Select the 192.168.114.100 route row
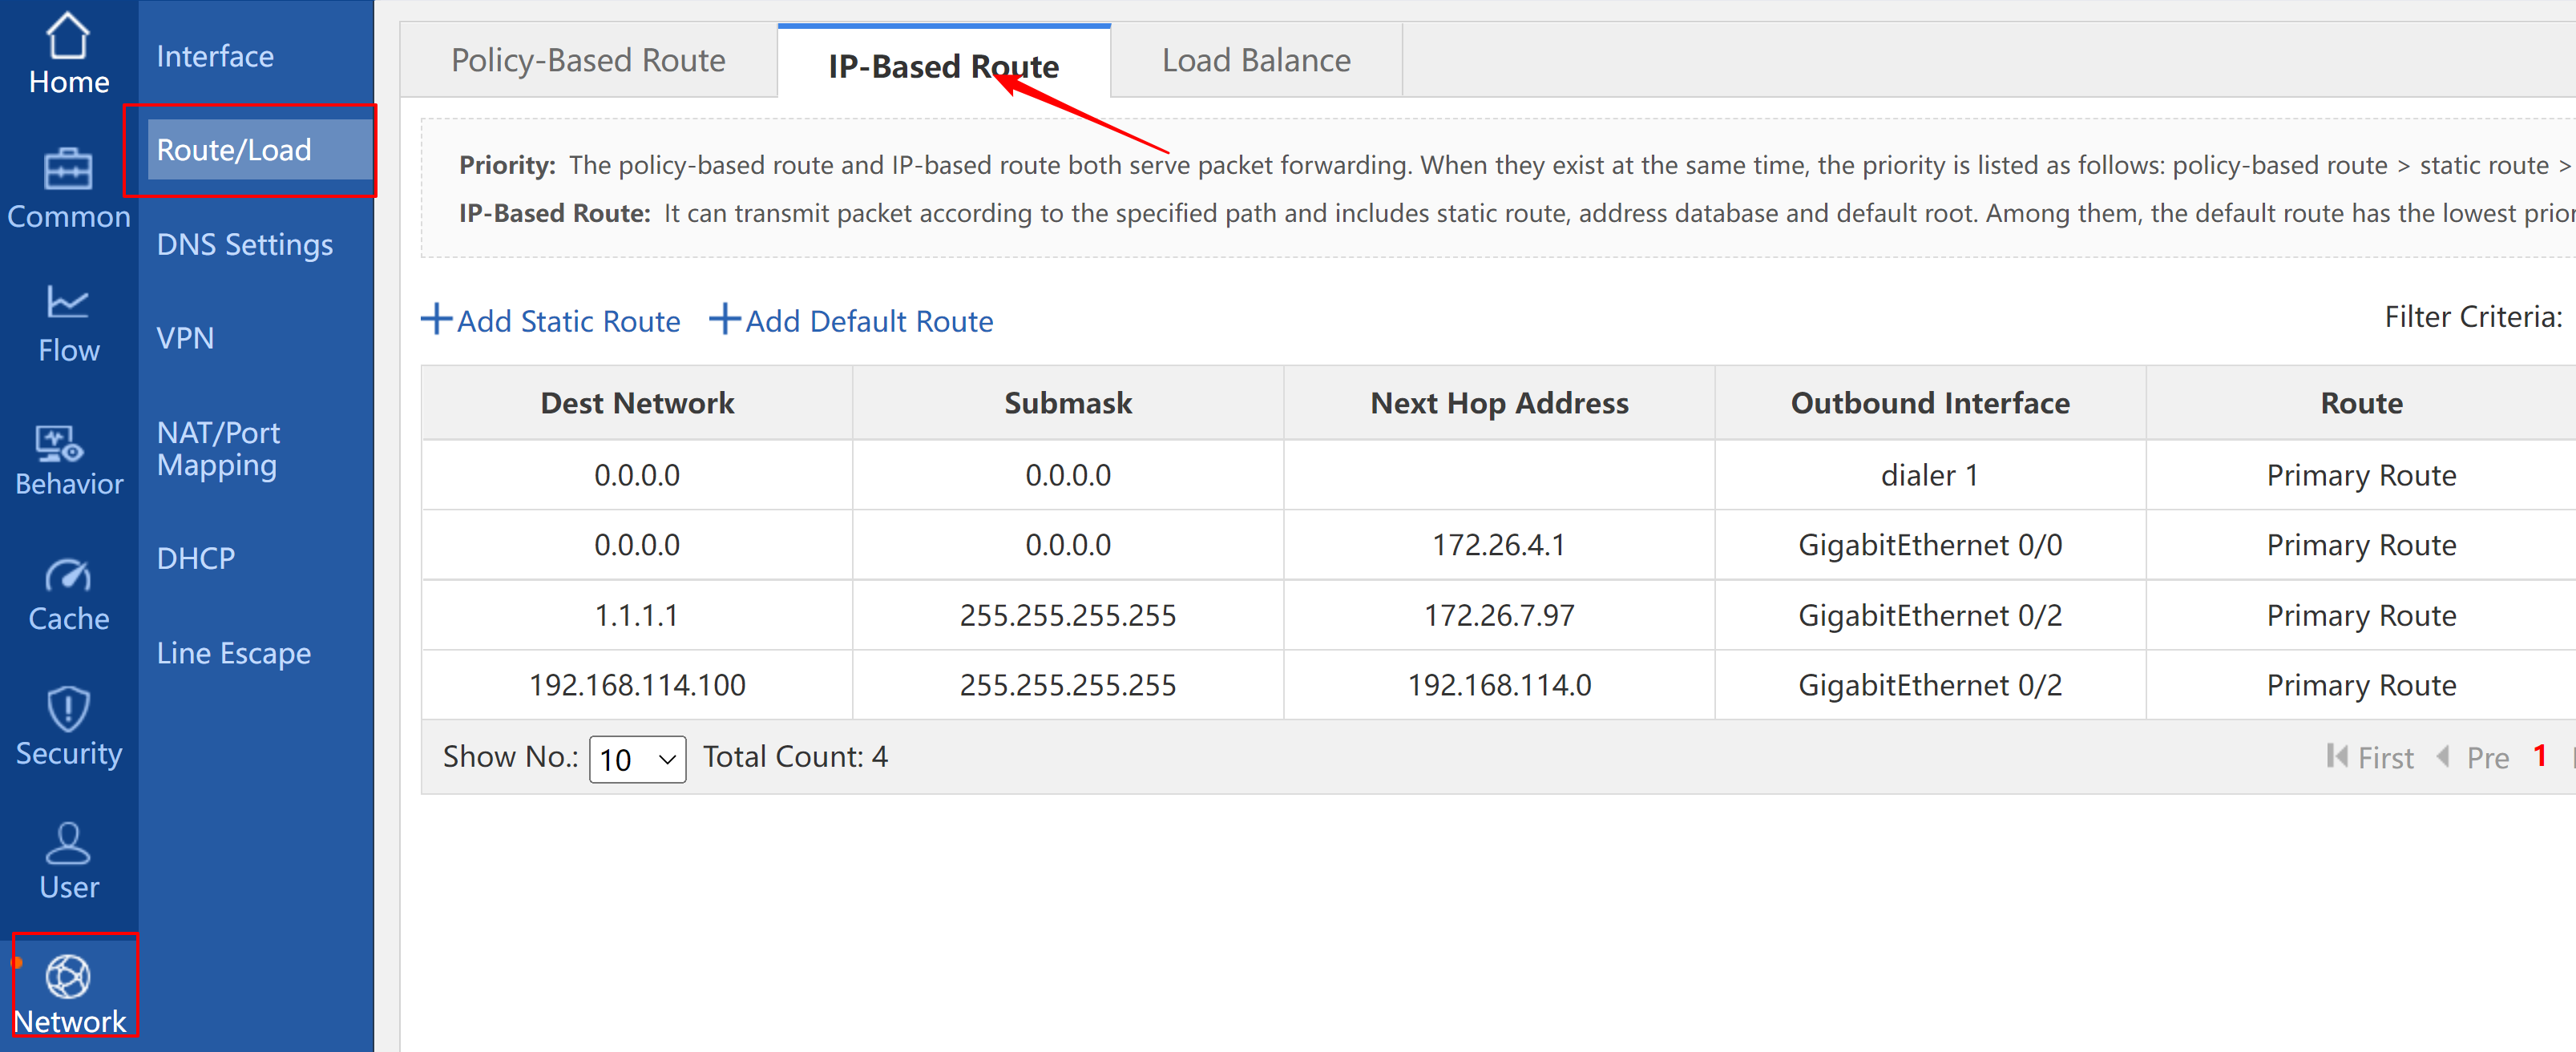 637,685
